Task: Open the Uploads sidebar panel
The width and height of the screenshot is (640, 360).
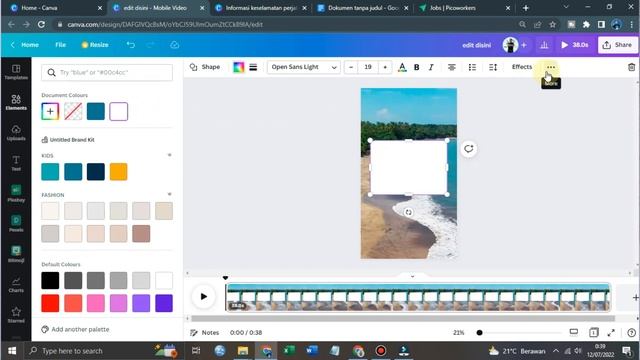Action: click(16, 133)
